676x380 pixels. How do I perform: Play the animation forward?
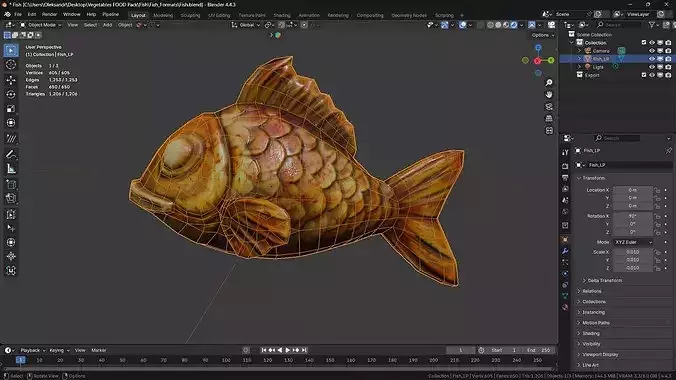coord(288,350)
